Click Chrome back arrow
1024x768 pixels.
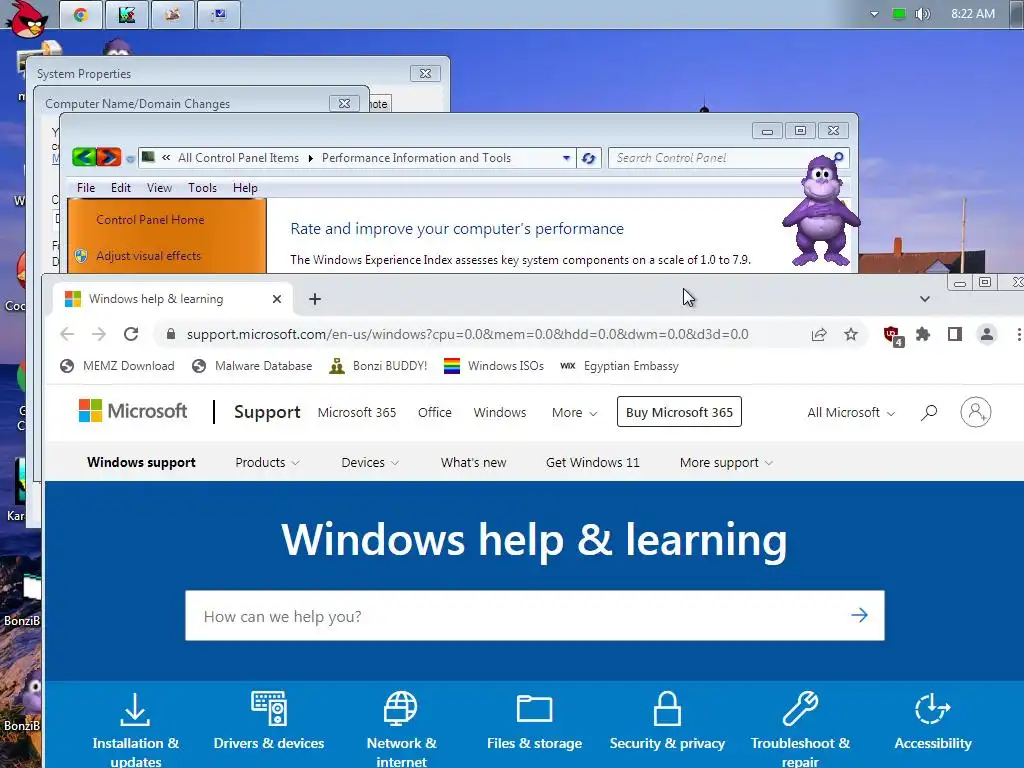[67, 334]
